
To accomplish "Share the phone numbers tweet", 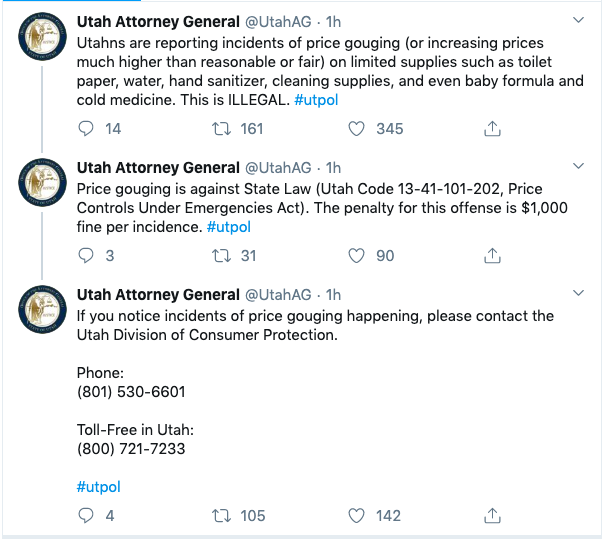I will (492, 516).
